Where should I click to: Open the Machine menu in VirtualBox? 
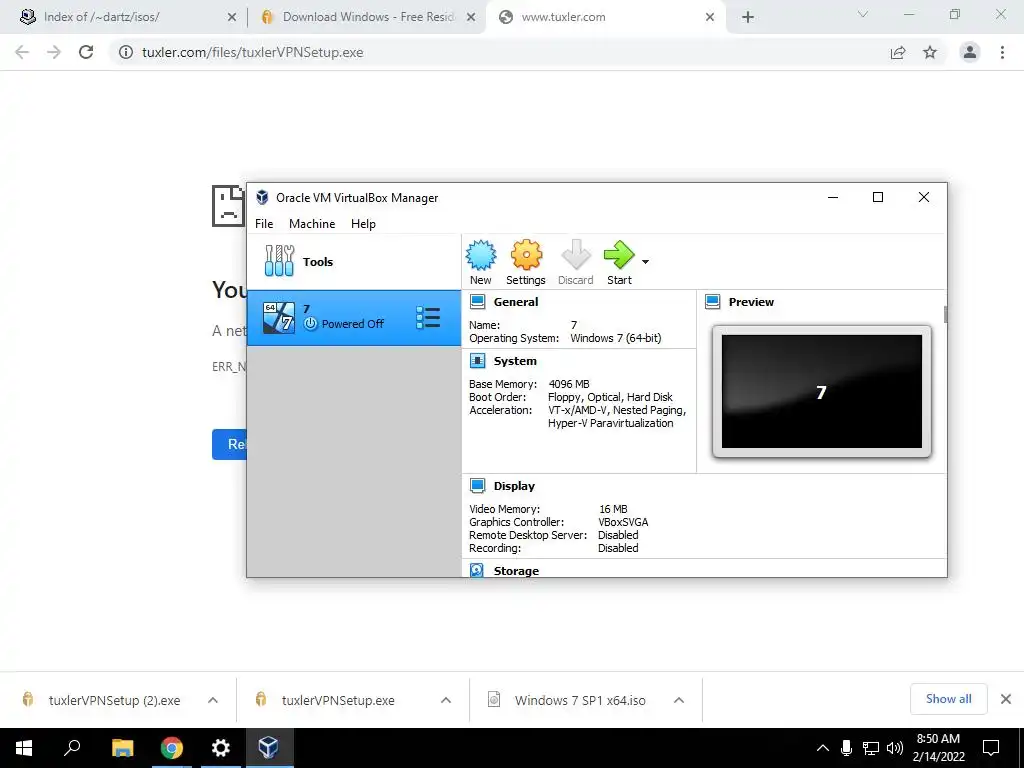tap(312, 223)
